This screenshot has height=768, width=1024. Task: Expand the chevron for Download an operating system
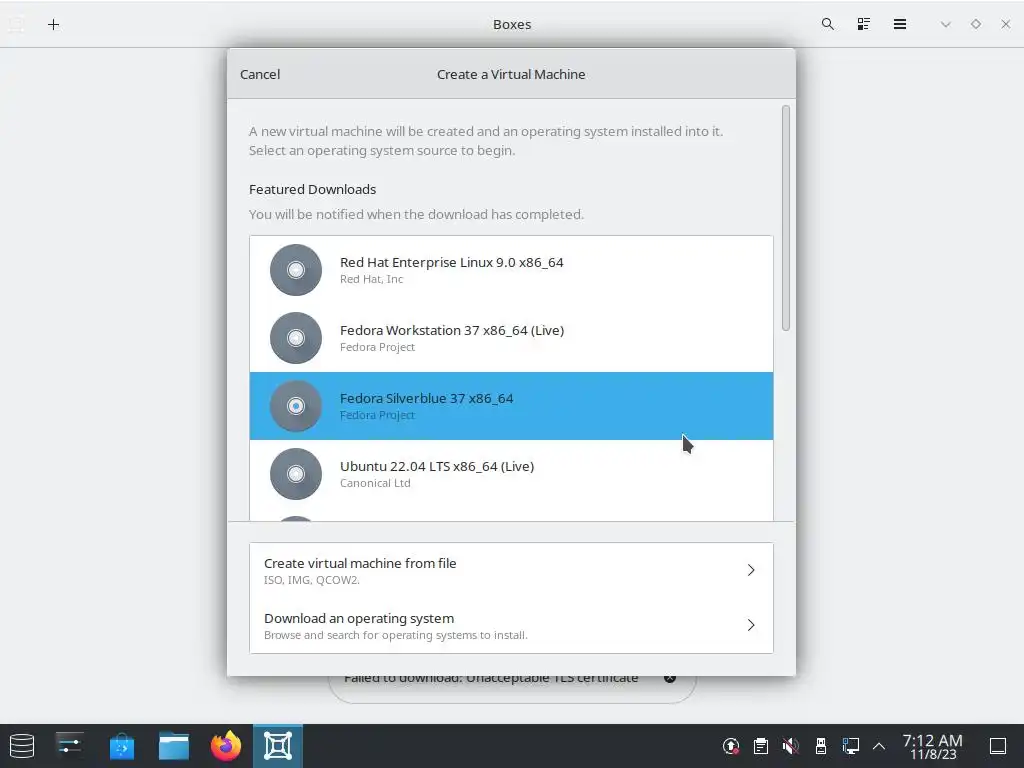751,625
